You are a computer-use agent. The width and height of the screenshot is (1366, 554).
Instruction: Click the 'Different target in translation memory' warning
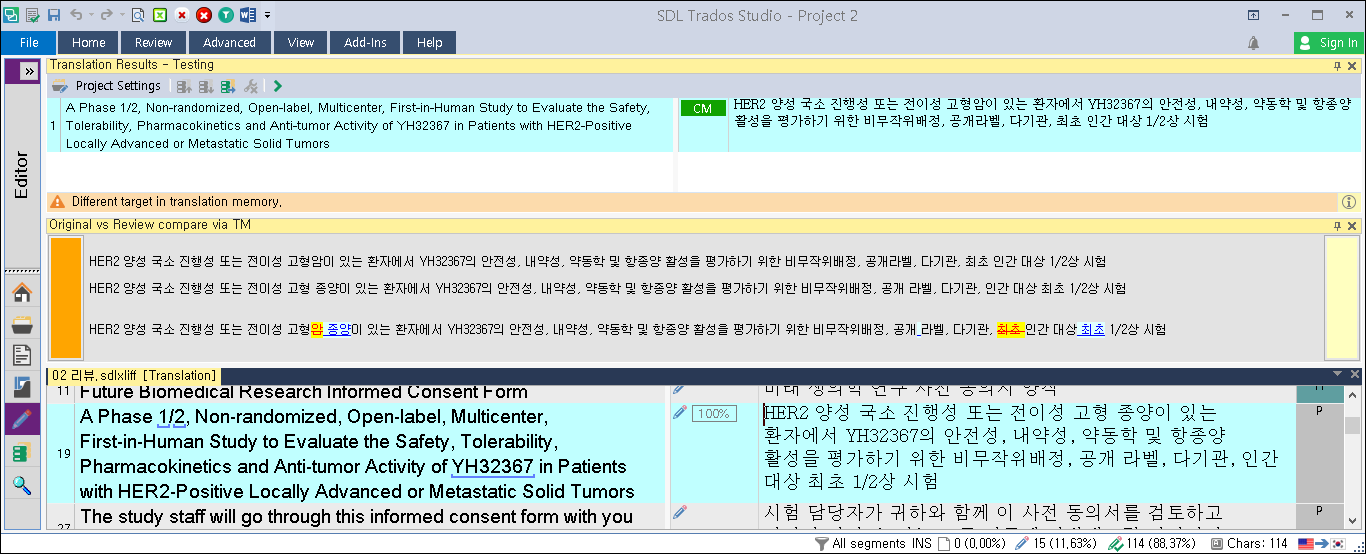pos(176,202)
